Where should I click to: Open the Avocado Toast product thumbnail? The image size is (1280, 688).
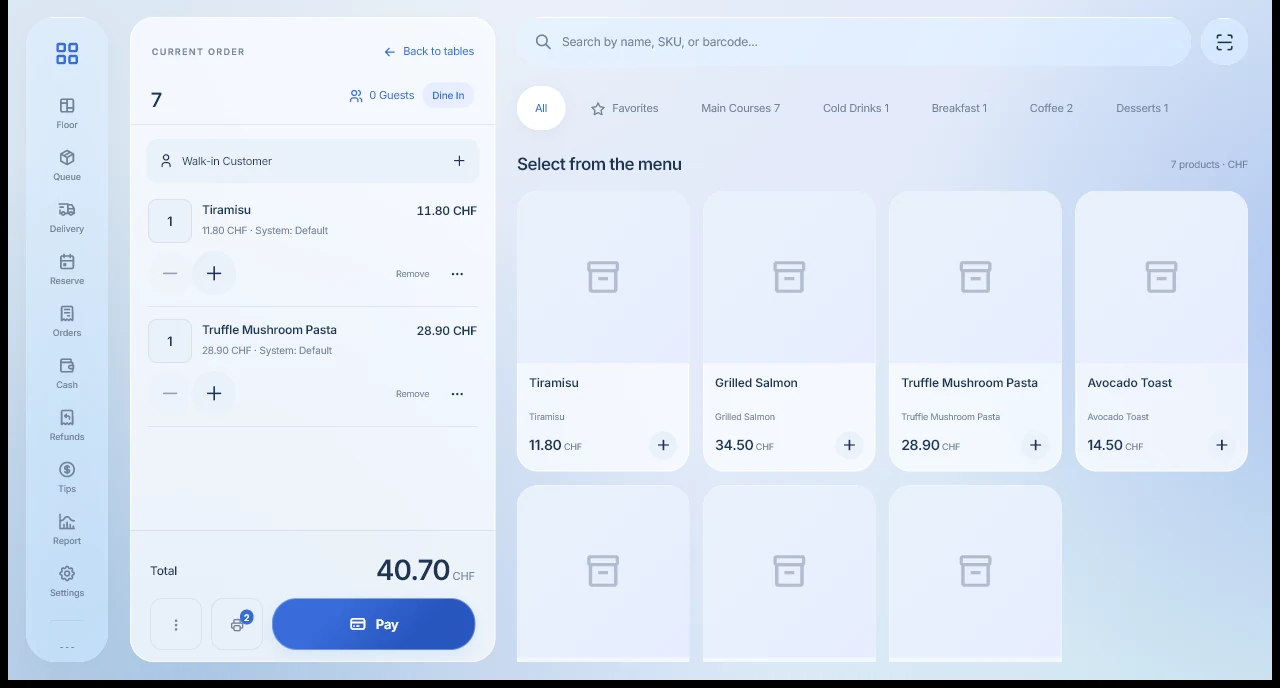1161,277
